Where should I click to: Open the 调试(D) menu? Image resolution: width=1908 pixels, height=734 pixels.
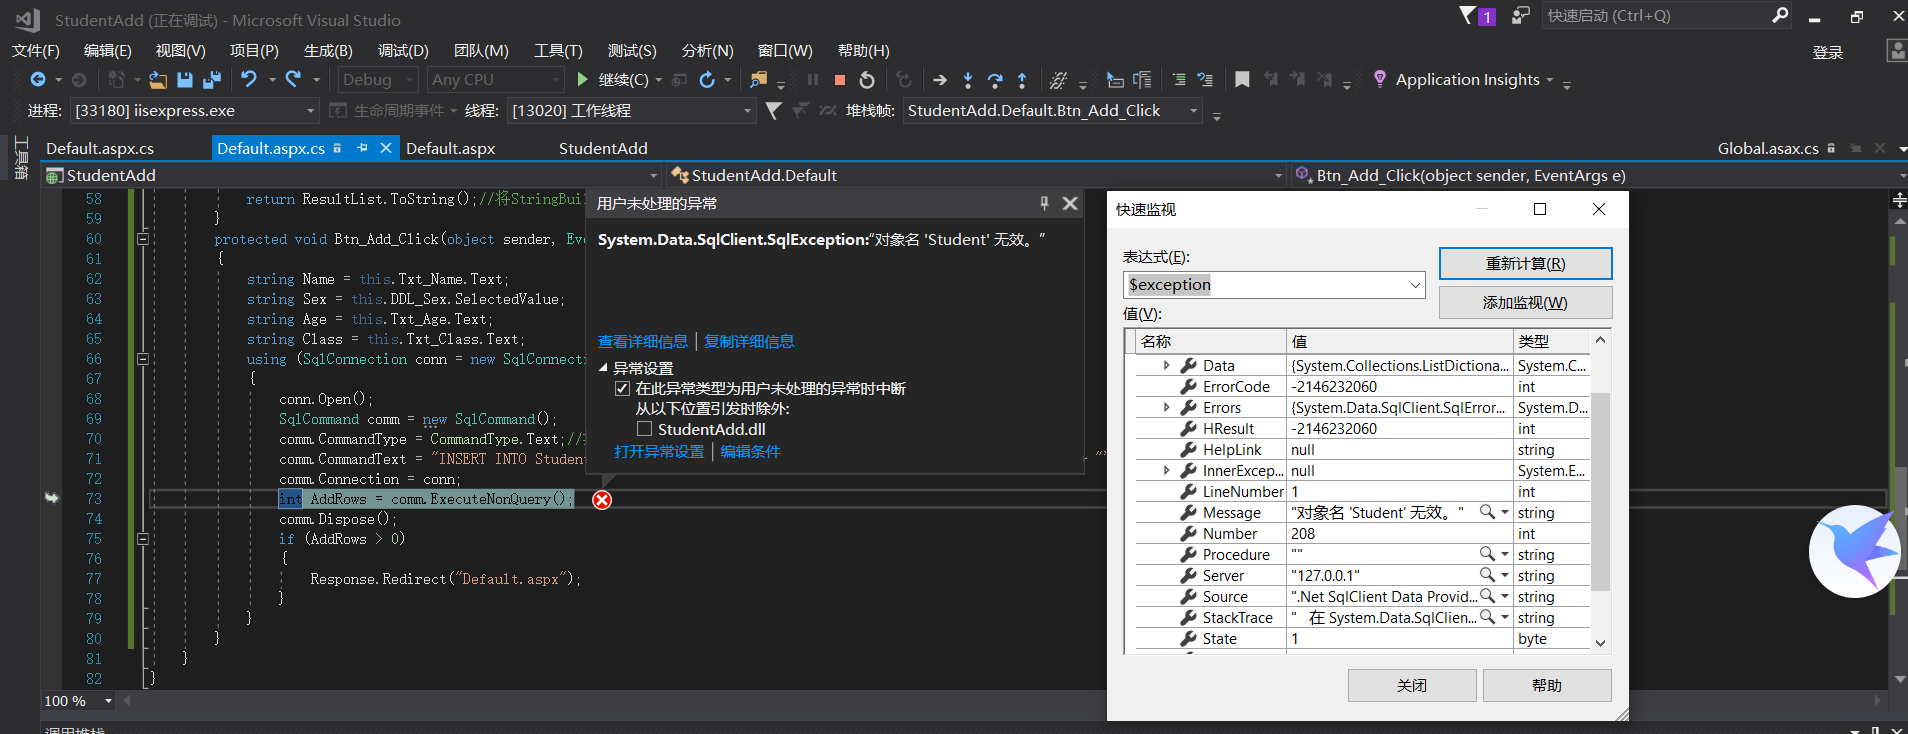click(x=403, y=51)
